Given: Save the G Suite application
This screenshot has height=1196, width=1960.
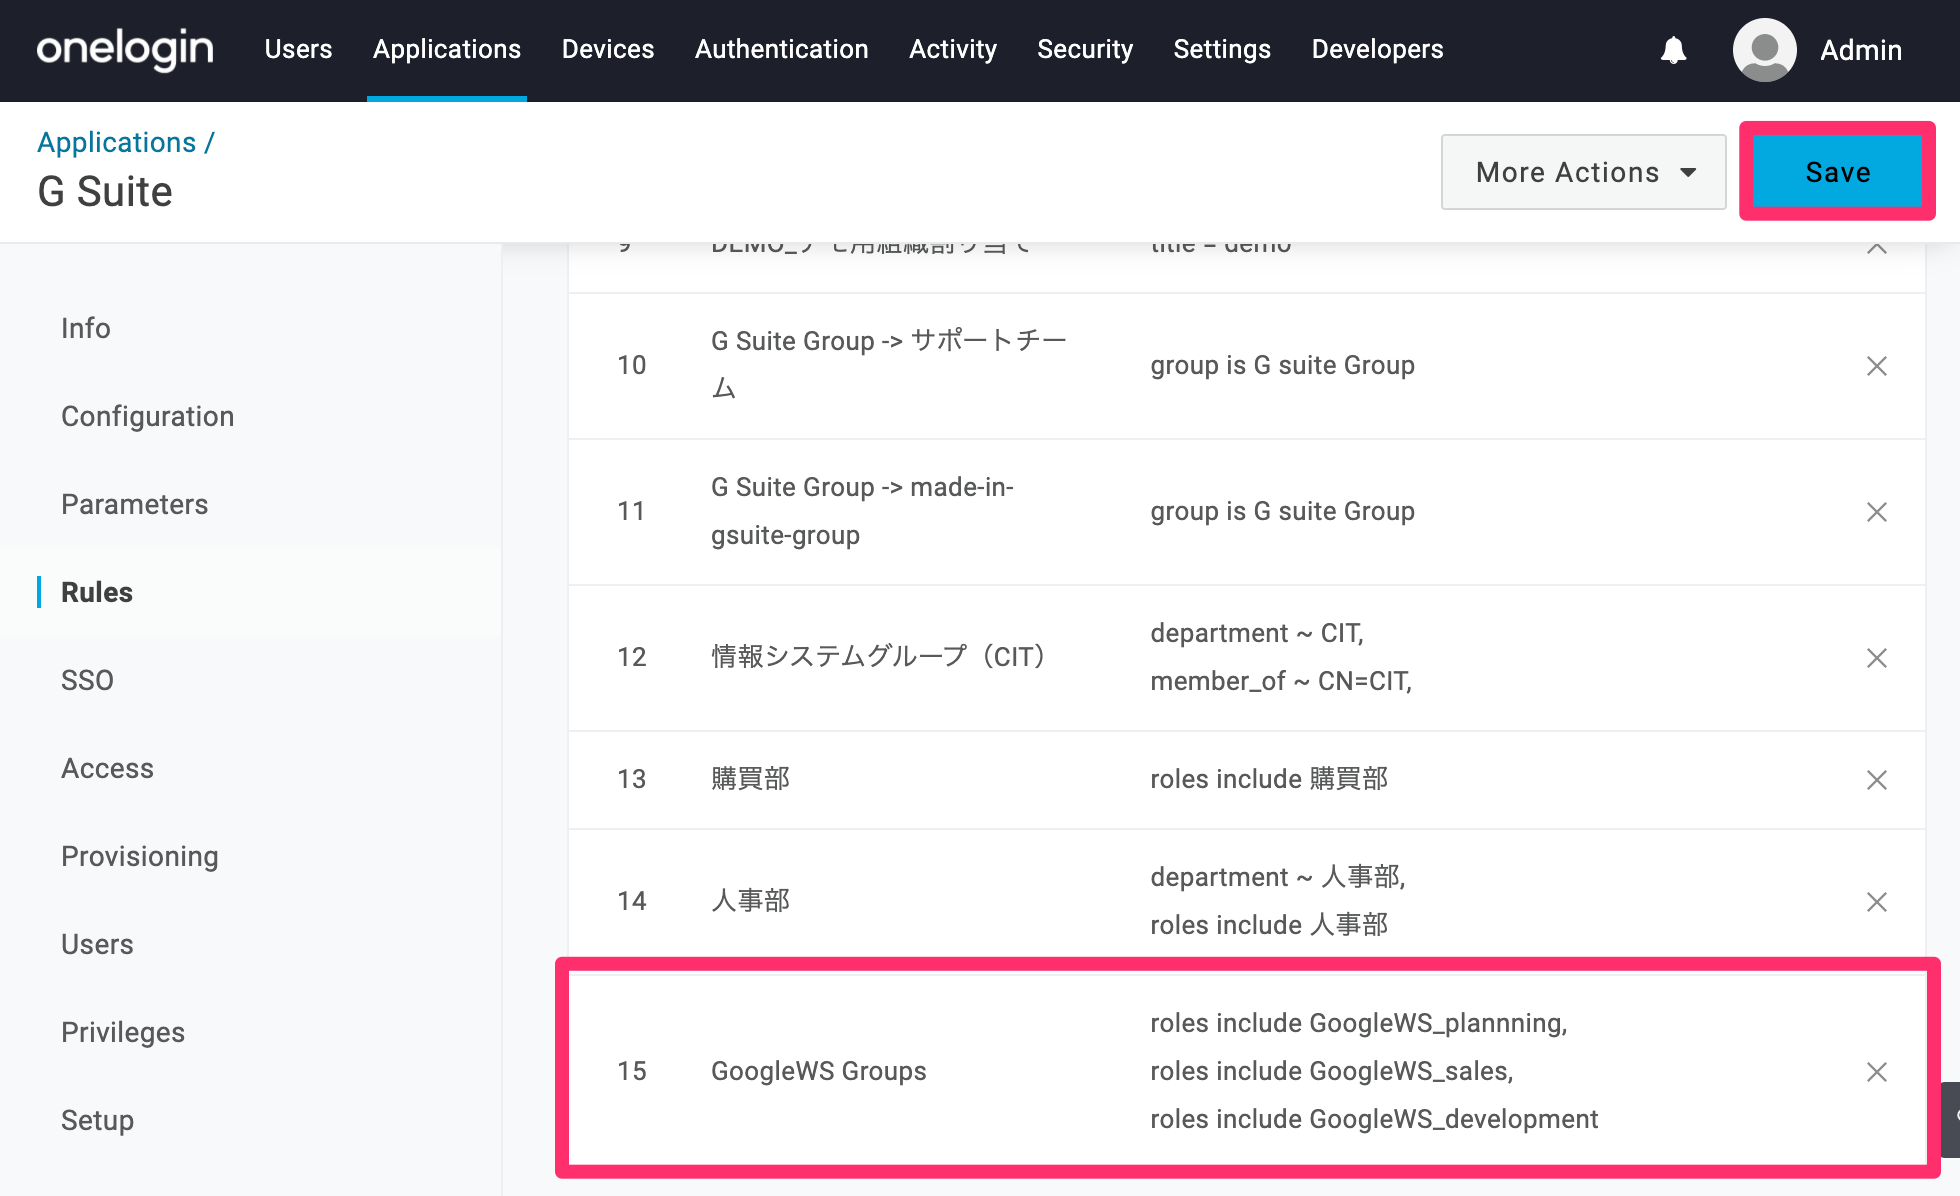Looking at the screenshot, I should pyautogui.click(x=1838, y=172).
